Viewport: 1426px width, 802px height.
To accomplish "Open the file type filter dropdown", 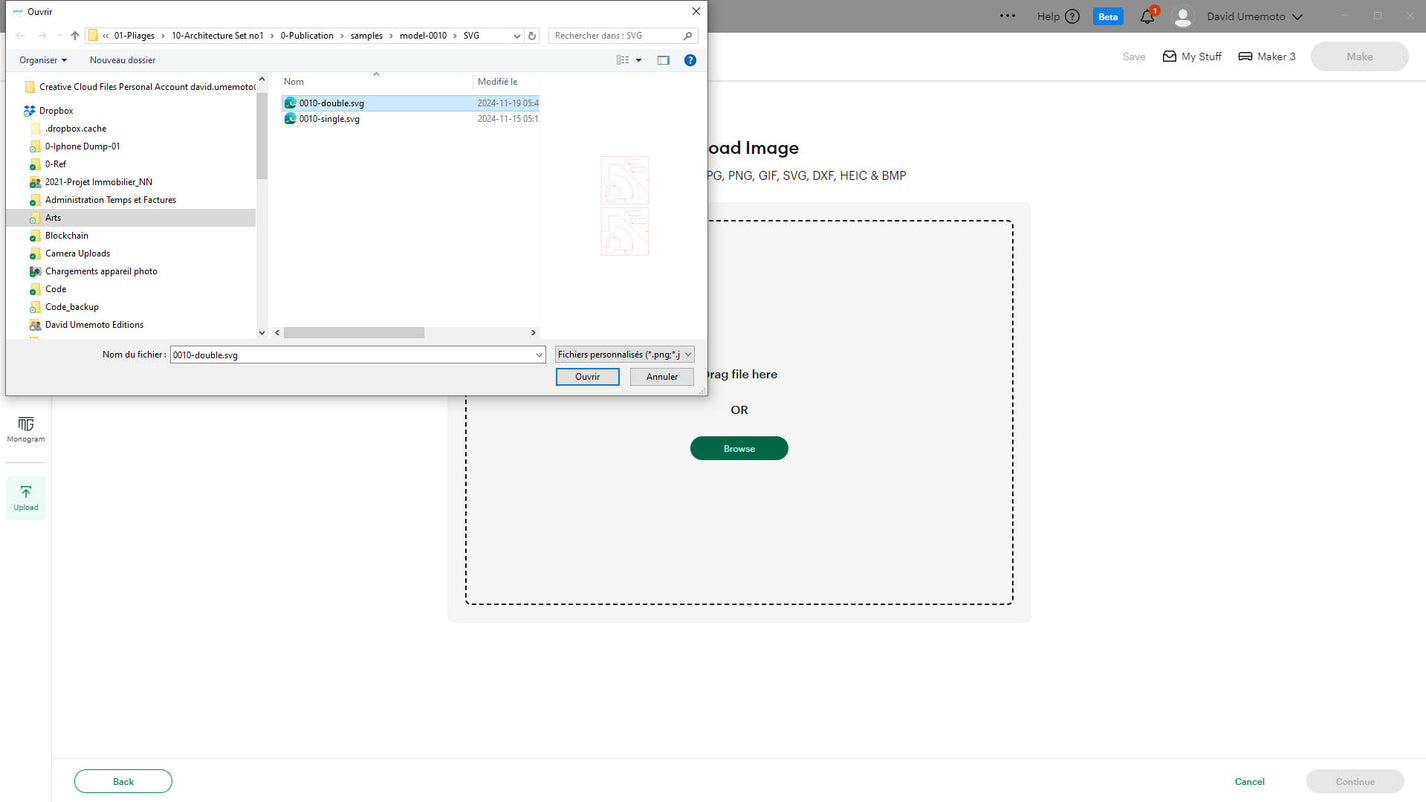I will (624, 355).
